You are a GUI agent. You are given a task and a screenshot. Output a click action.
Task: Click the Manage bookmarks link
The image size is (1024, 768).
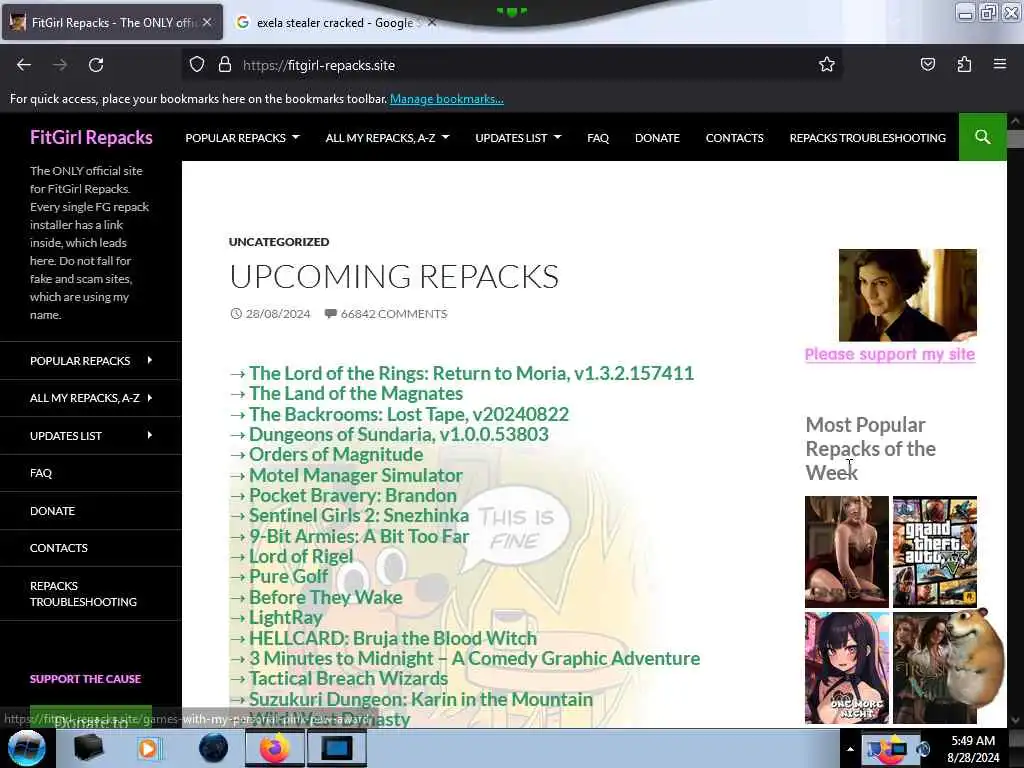[x=447, y=99]
